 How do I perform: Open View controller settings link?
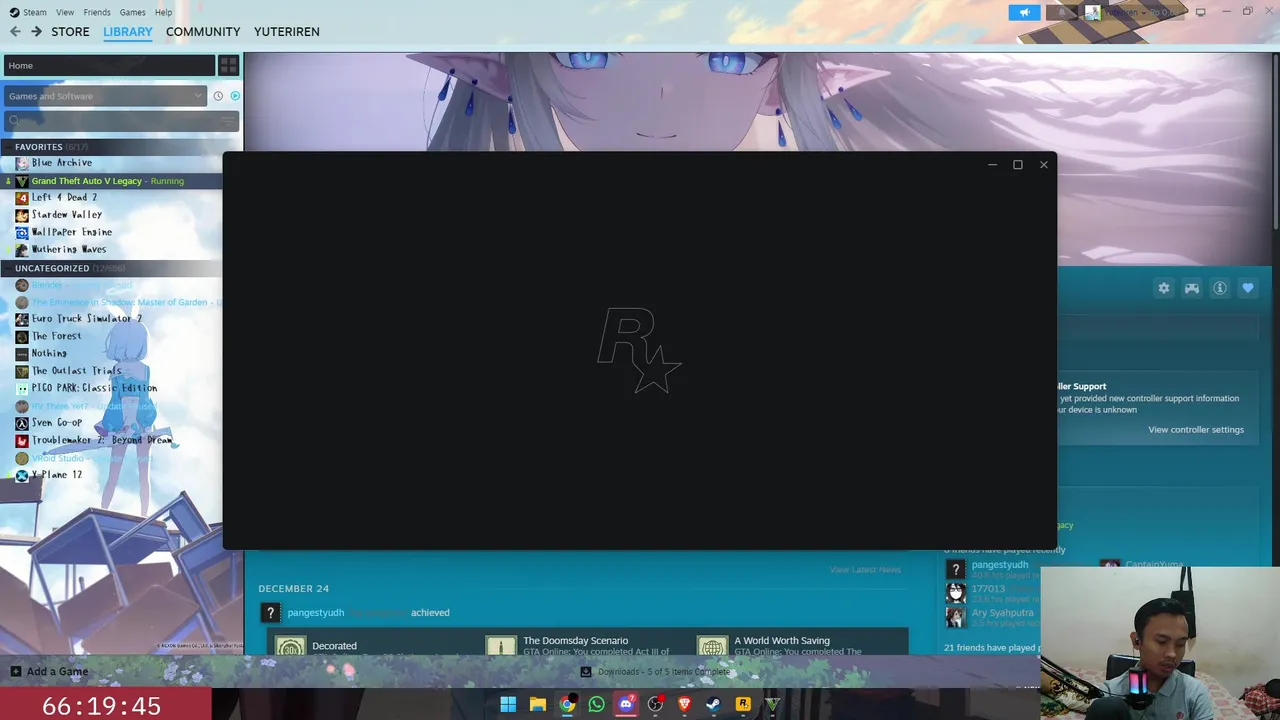1196,430
